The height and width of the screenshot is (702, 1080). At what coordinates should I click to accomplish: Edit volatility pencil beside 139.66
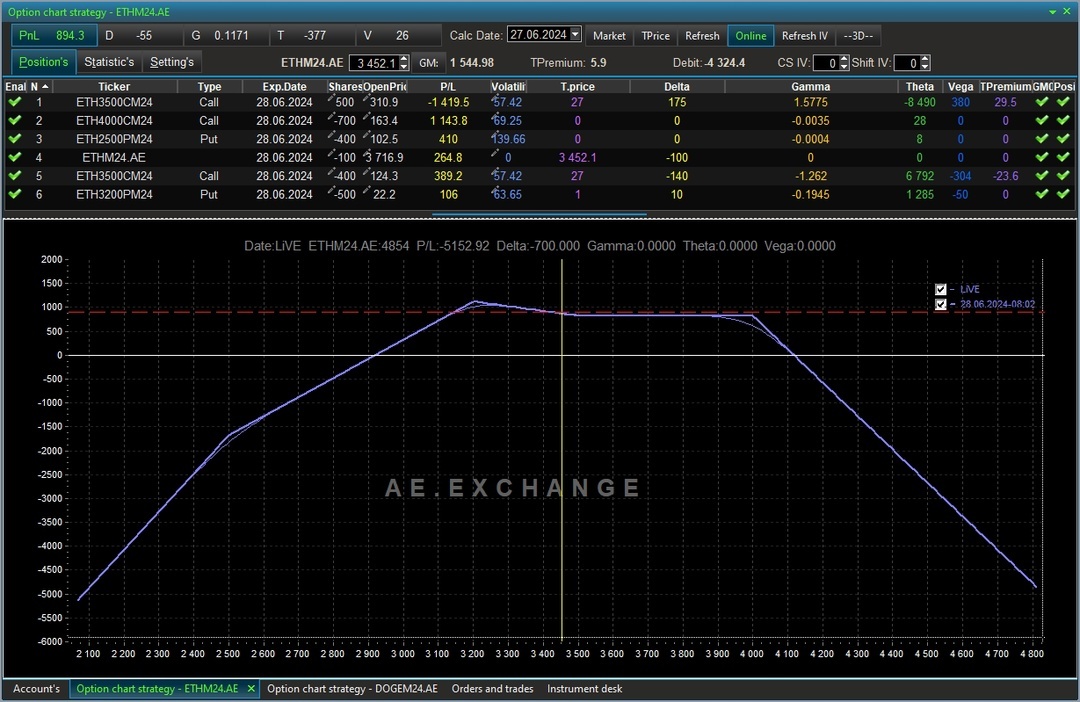(x=495, y=136)
